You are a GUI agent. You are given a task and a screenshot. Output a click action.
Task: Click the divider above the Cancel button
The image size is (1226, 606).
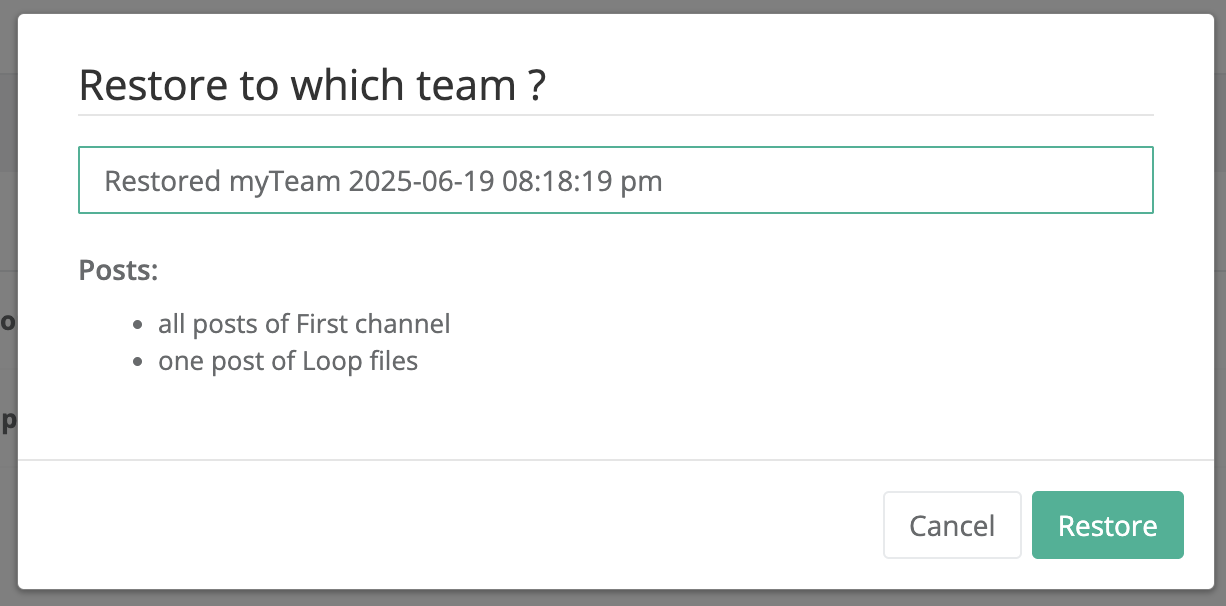pos(613,458)
